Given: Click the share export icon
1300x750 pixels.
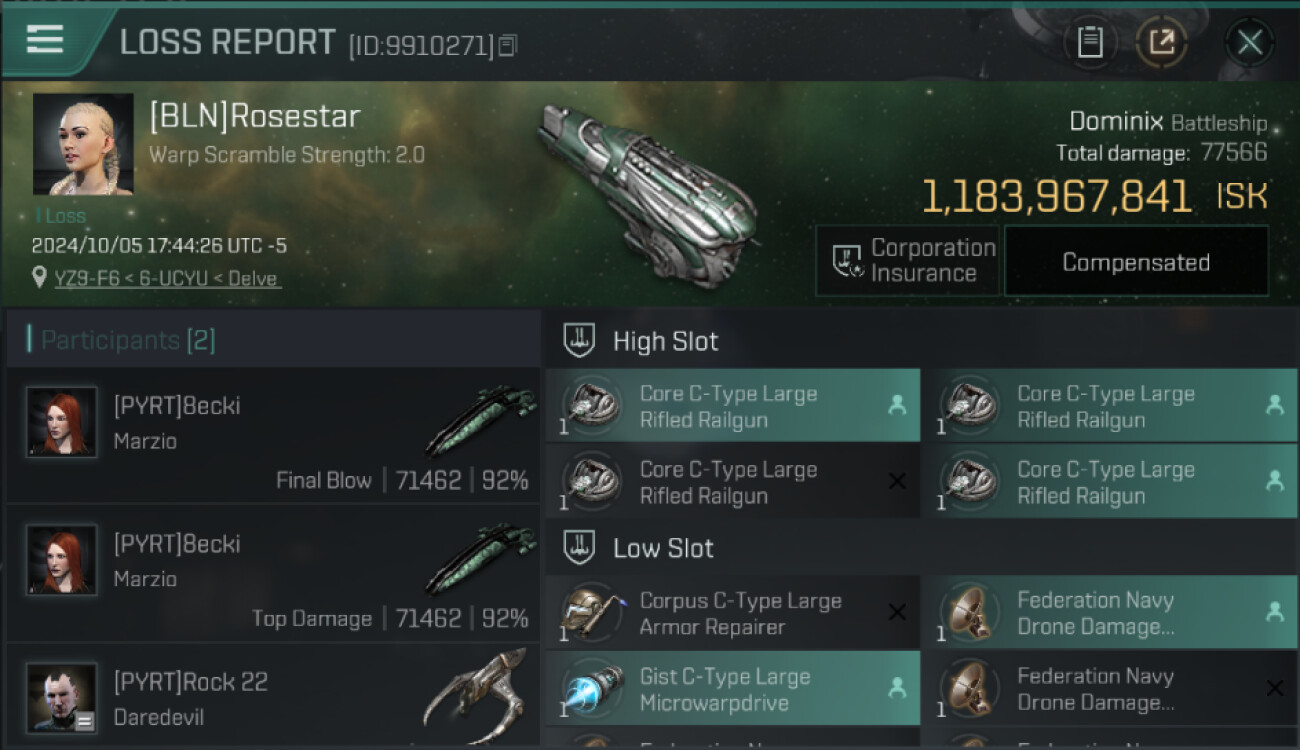Looking at the screenshot, I should [1161, 42].
